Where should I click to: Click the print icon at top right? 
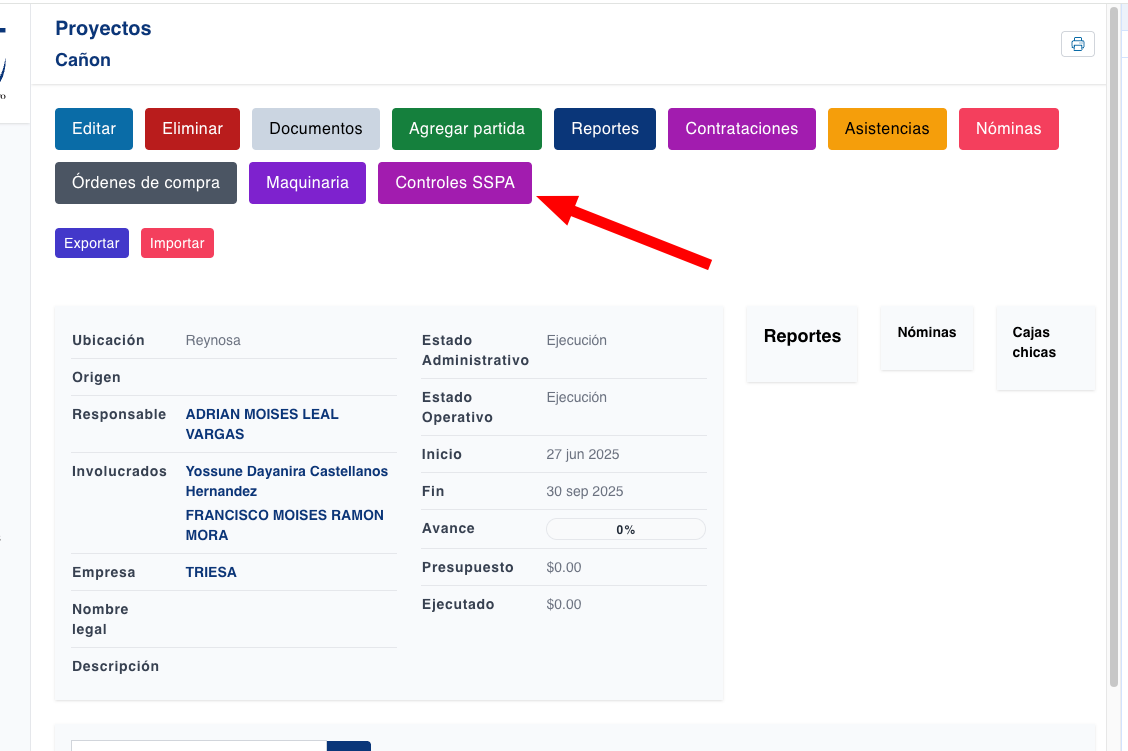pyautogui.click(x=1077, y=44)
